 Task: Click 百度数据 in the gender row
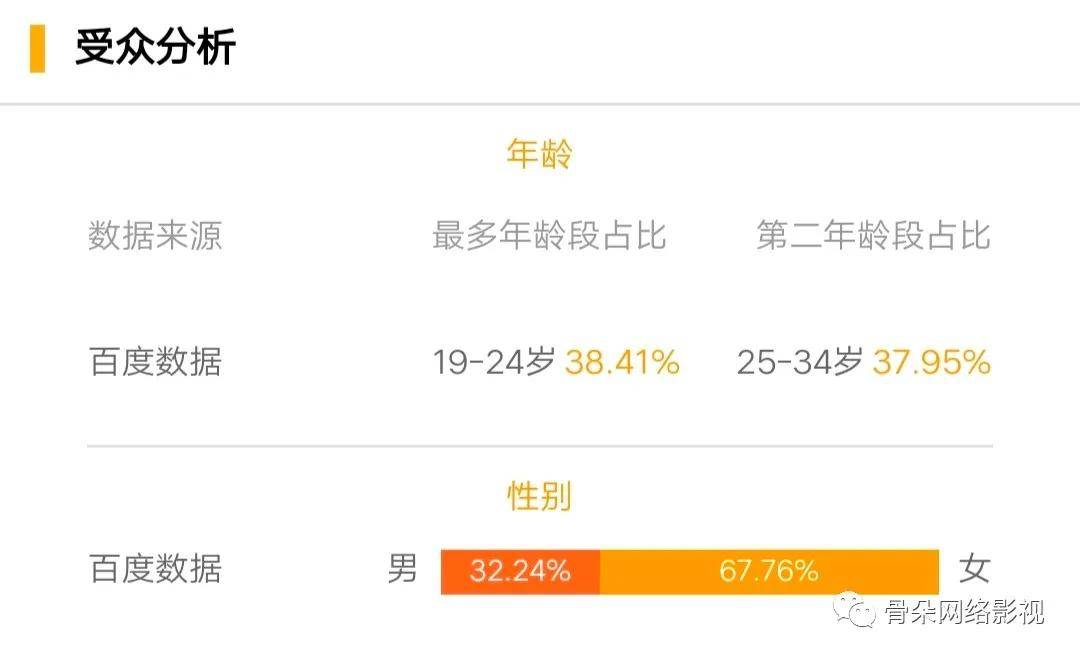[155, 569]
